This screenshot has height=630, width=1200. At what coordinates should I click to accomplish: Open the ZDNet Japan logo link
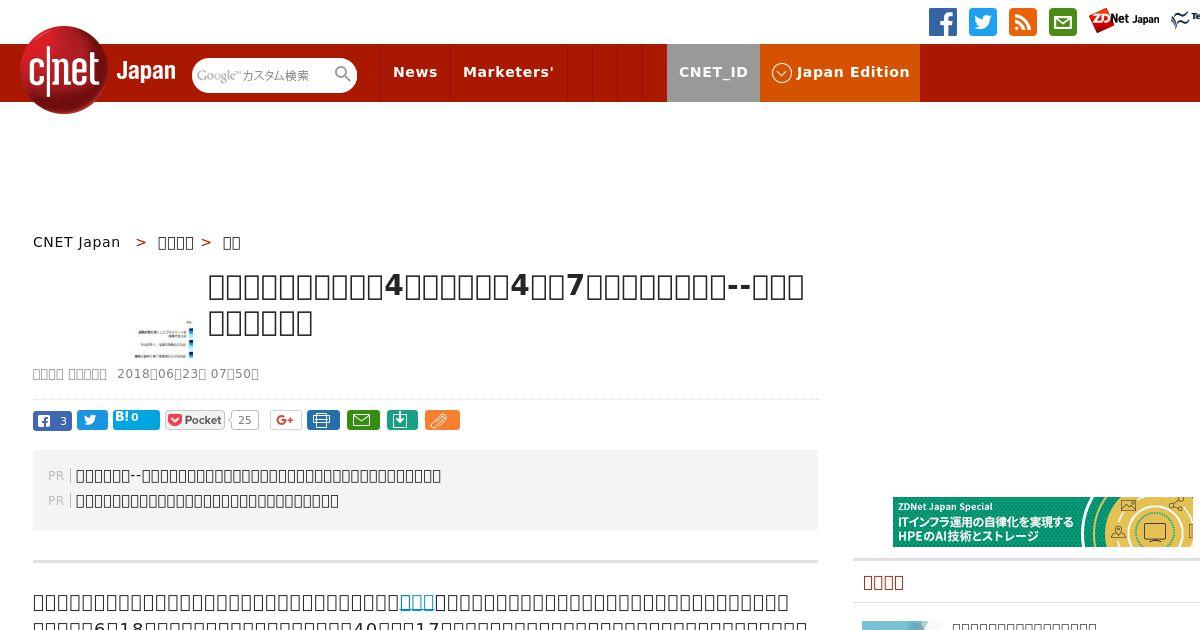(1124, 20)
